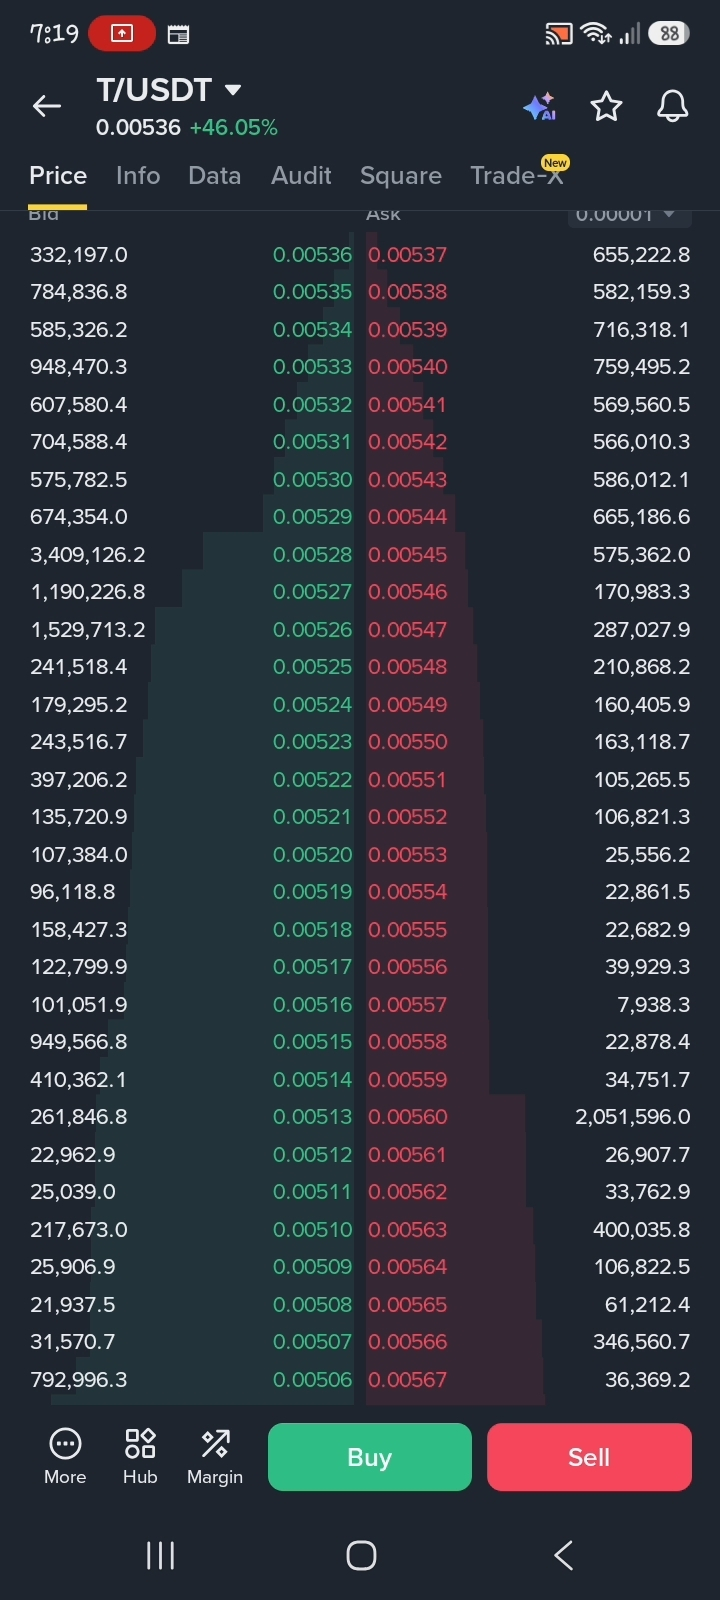The image size is (720, 1600).
Task: Open the Audit tab
Action: point(301,176)
